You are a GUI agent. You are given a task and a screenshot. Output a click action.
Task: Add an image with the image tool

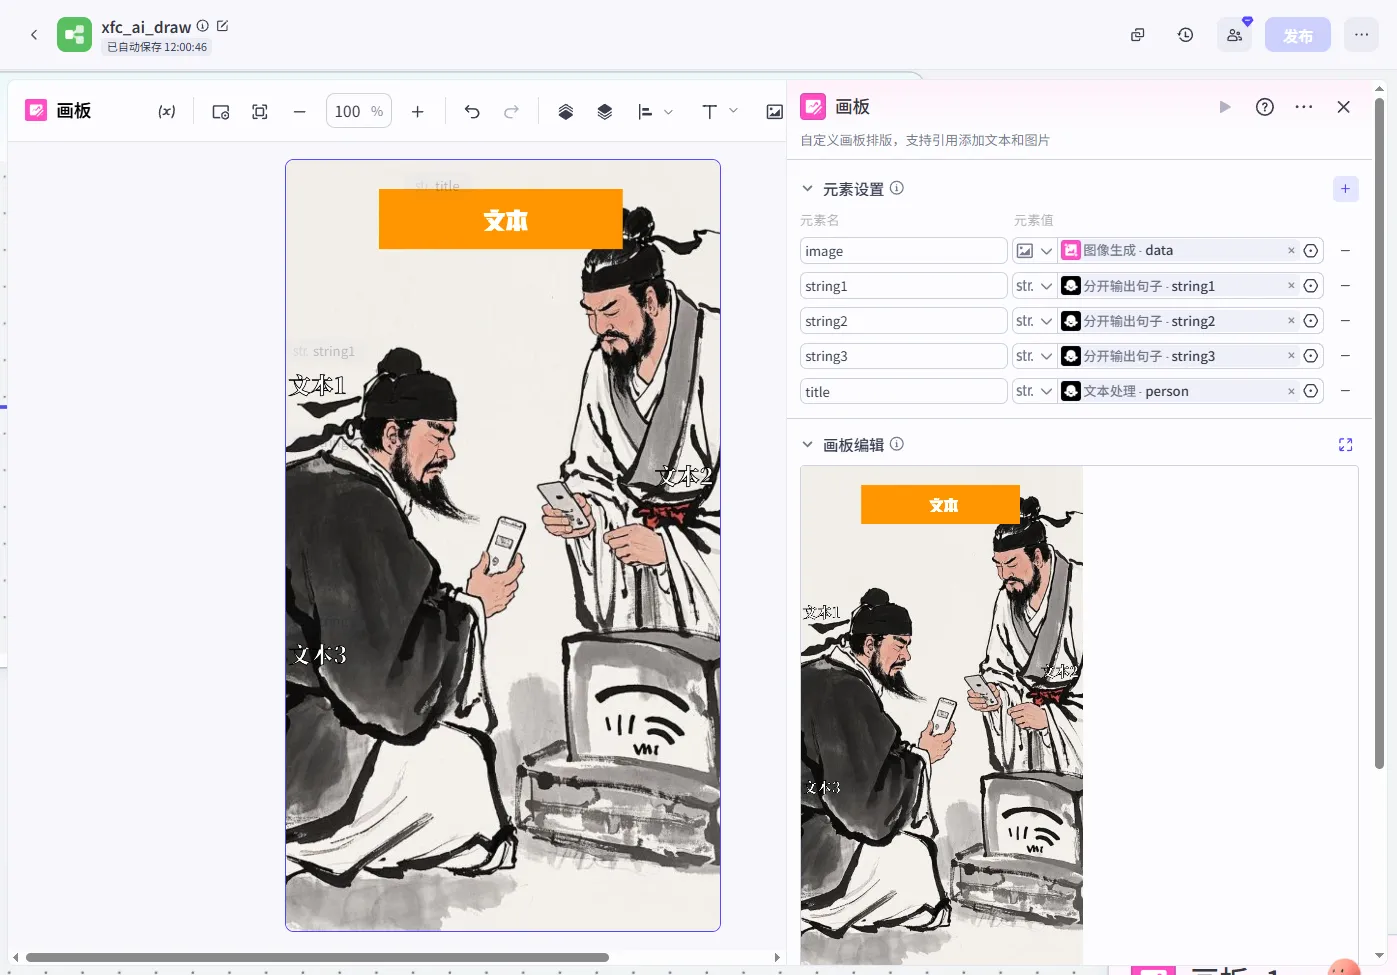click(x=774, y=112)
